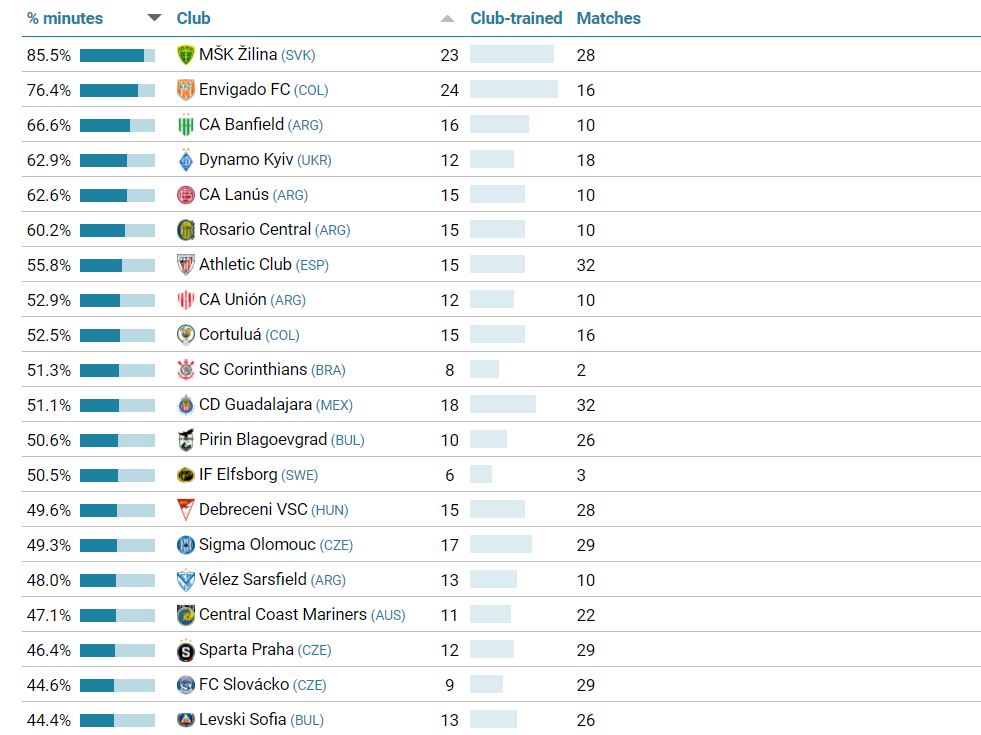Click the MŠK Žilina club crest icon
The width and height of the screenshot is (981, 735).
(x=185, y=55)
